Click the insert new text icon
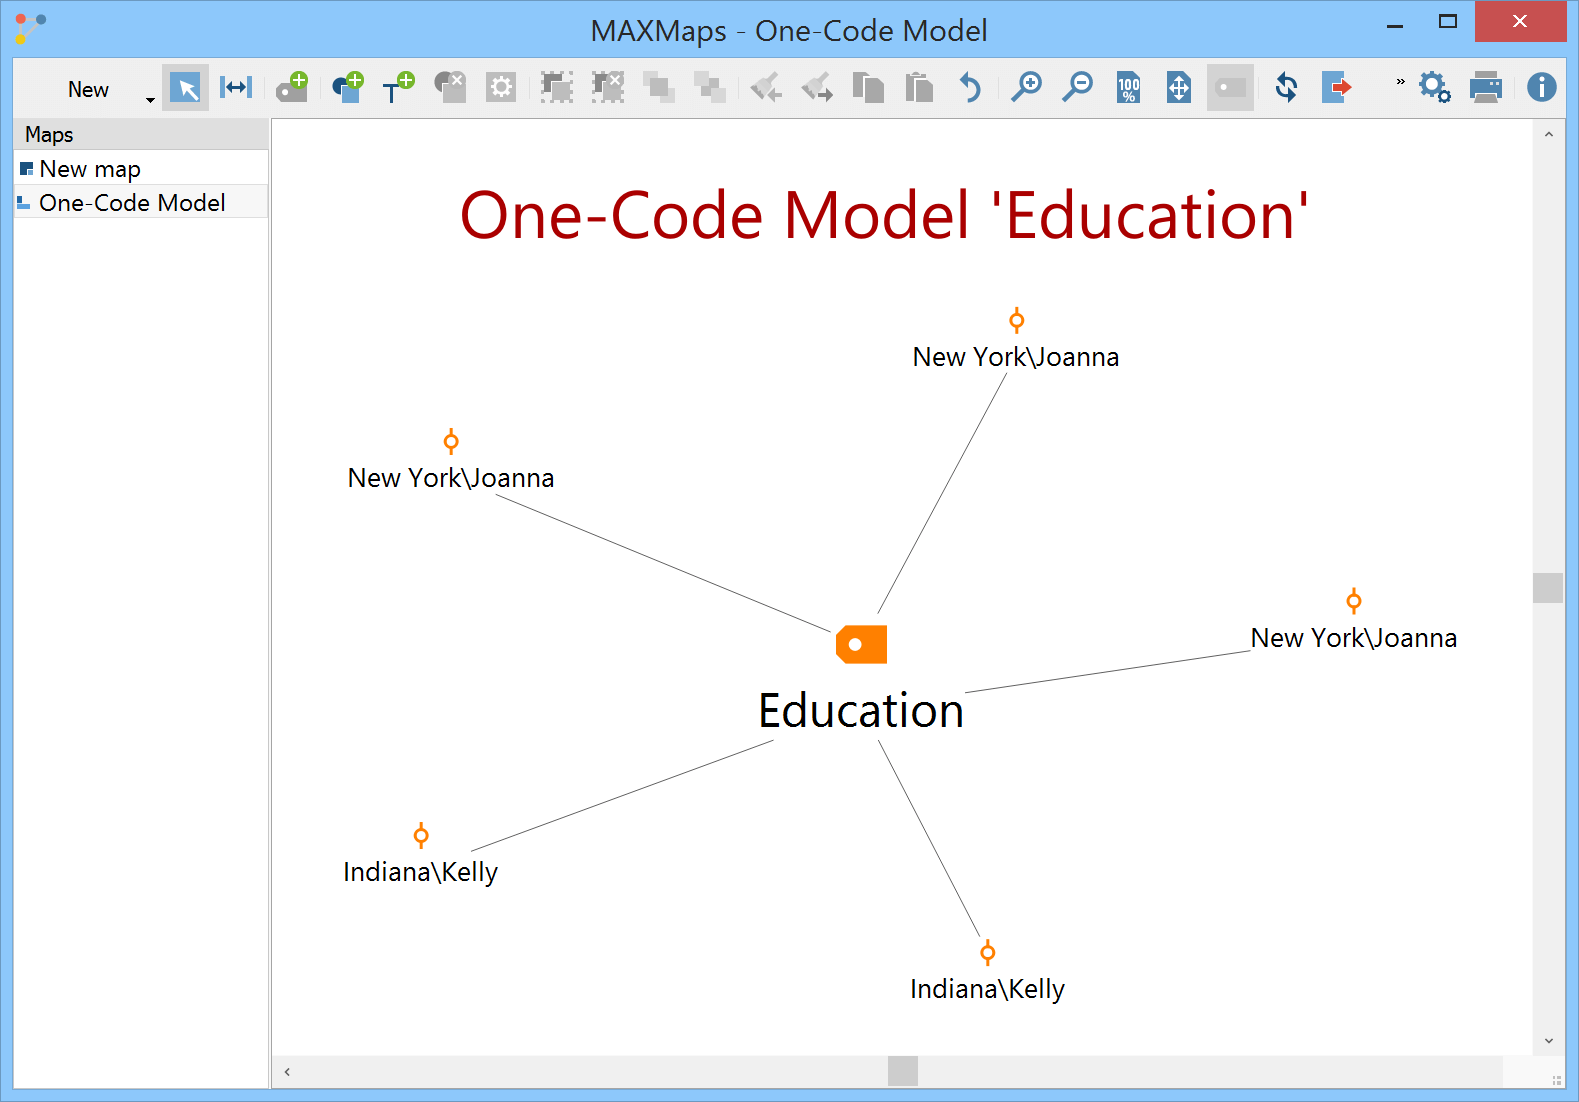Screen dimensions: 1579x1102 (x=398, y=88)
